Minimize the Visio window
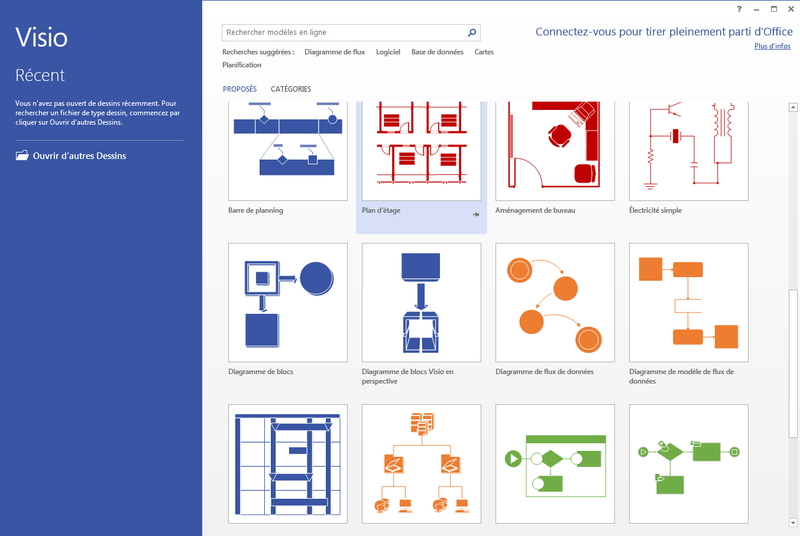Viewport: 800px width, 536px height. pyautogui.click(x=756, y=9)
